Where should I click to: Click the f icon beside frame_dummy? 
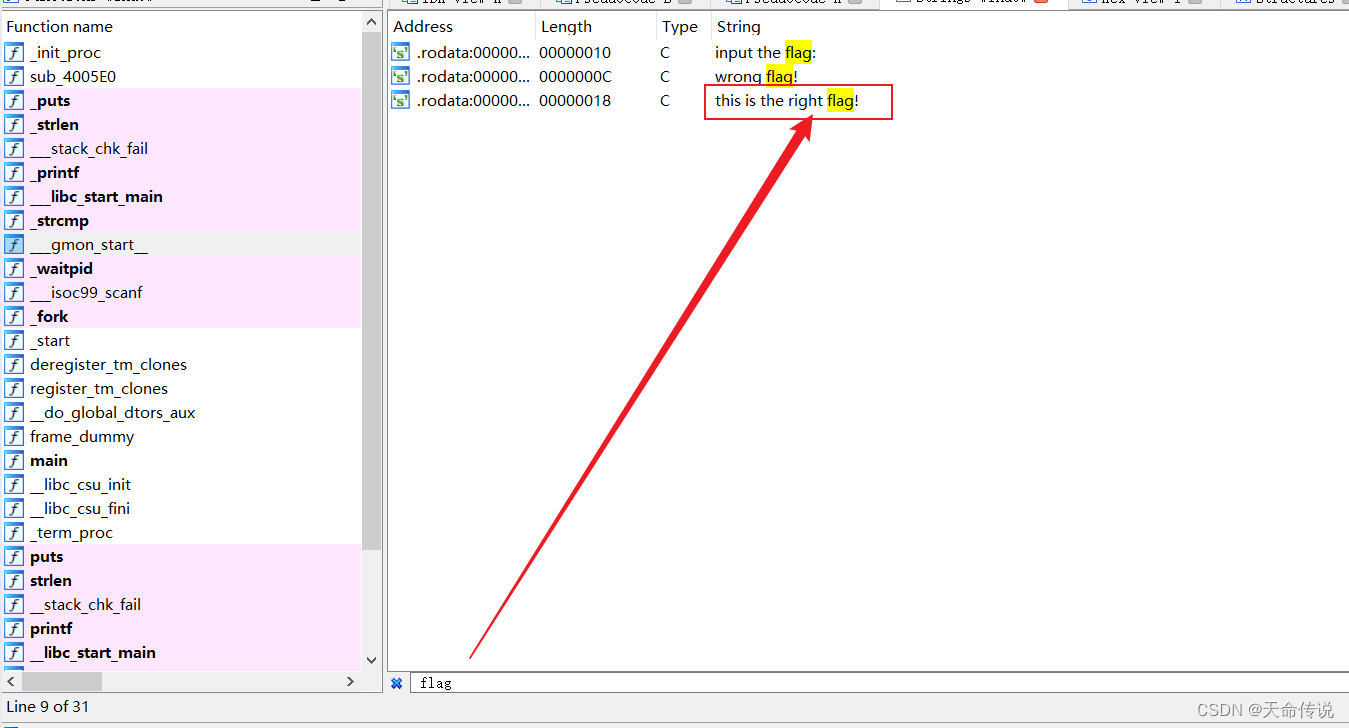click(x=14, y=436)
